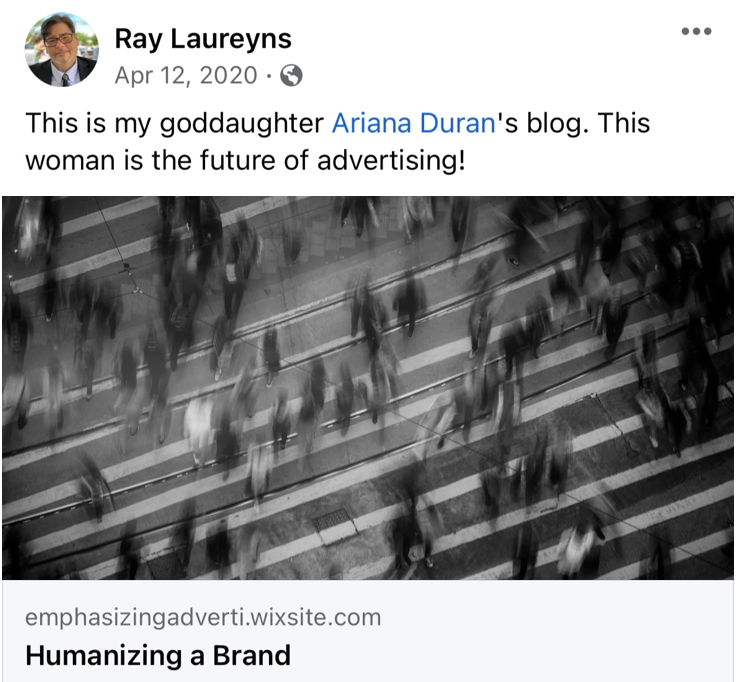Visit Ray Laureyns' profile via name
This screenshot has height=682, width=738.
203,39
